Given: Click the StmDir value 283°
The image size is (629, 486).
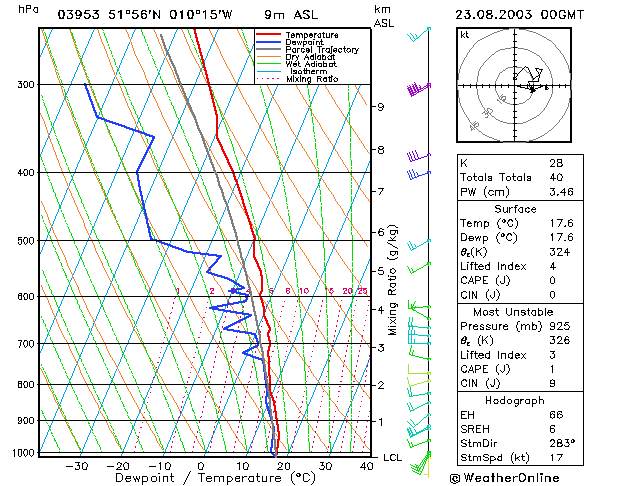Looking at the screenshot, I should click(x=562, y=443).
